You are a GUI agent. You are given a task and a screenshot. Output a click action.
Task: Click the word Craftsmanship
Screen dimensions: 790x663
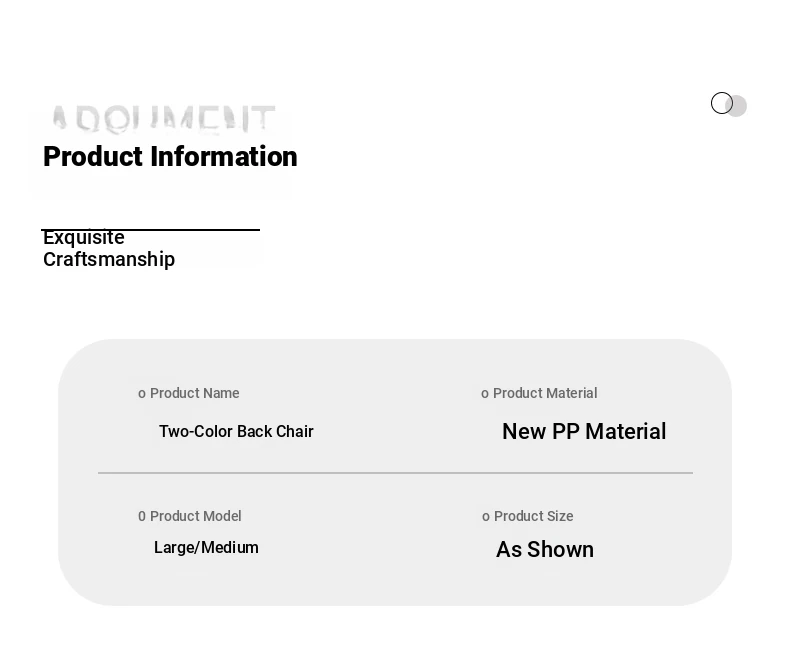(x=109, y=260)
